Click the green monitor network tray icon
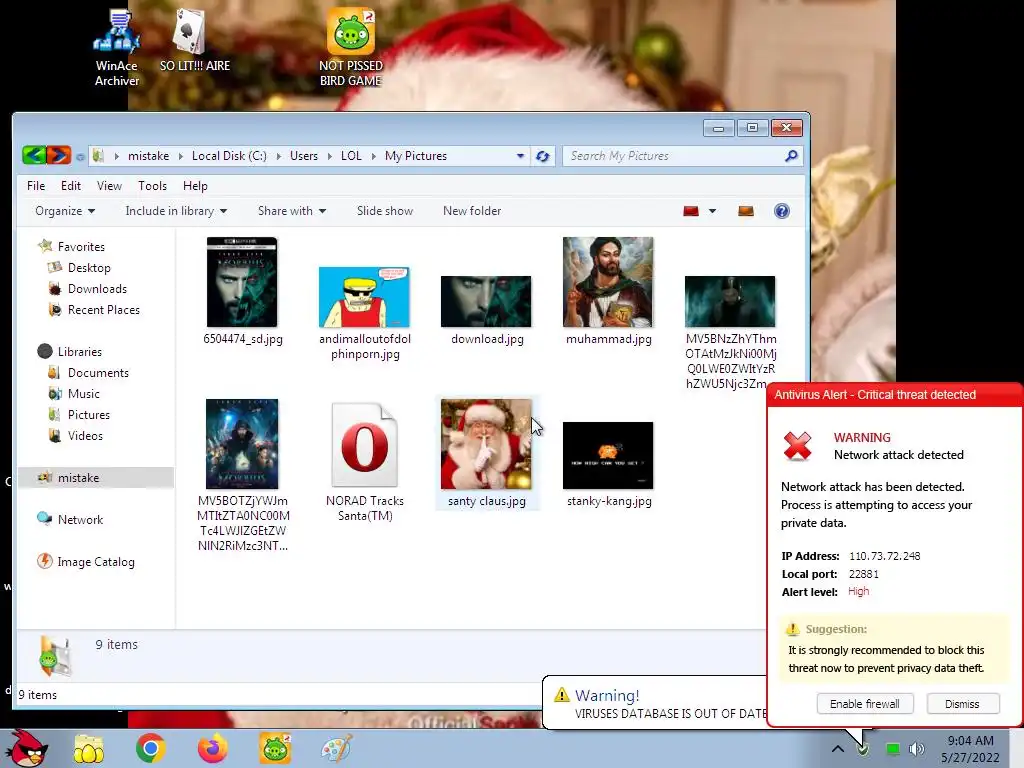1024x768 pixels. [892, 749]
